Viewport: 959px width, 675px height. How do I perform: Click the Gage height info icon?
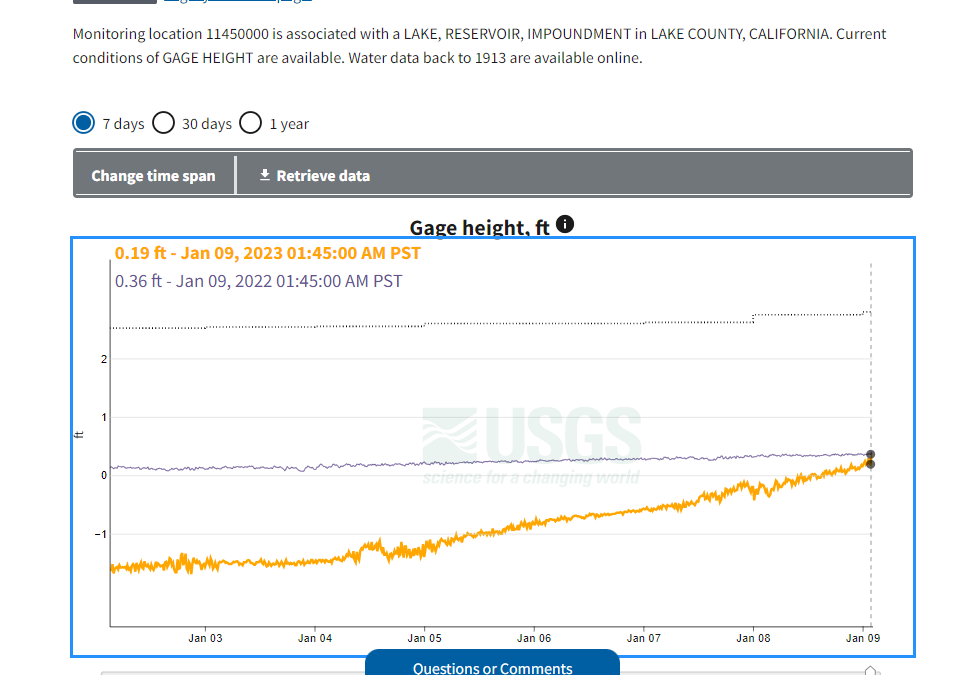click(x=565, y=224)
